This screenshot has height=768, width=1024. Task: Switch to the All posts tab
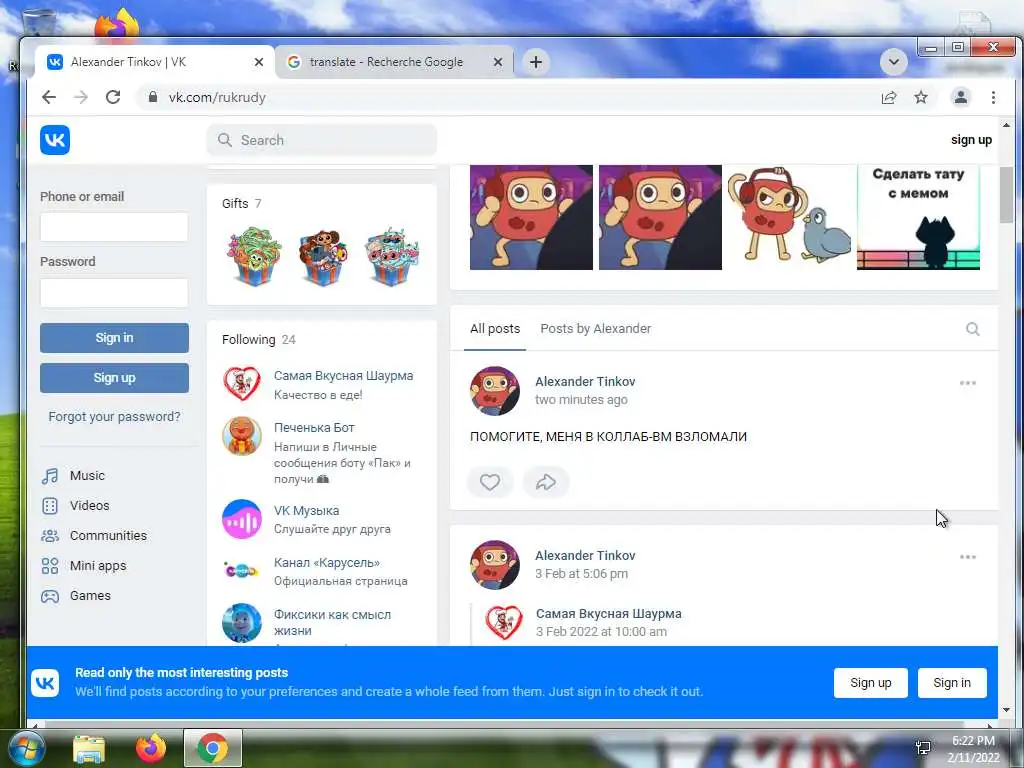point(495,328)
